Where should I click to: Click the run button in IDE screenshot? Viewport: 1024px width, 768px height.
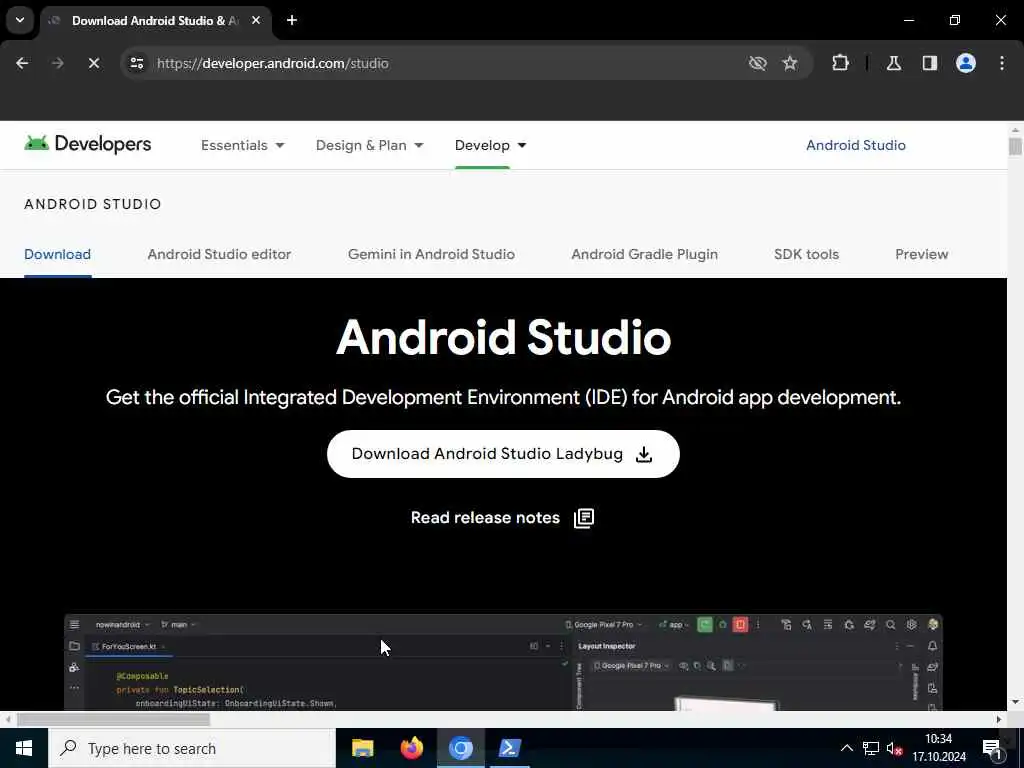coord(705,625)
